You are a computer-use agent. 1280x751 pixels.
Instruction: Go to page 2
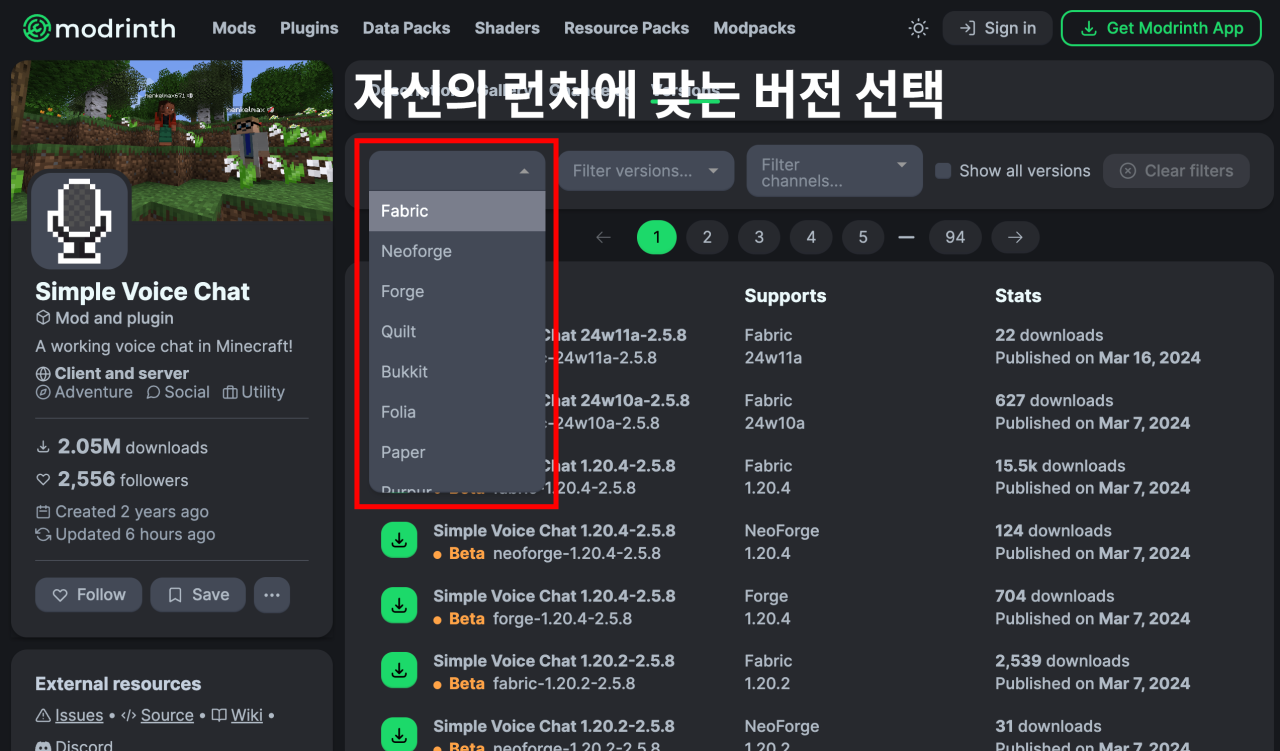click(x=707, y=237)
